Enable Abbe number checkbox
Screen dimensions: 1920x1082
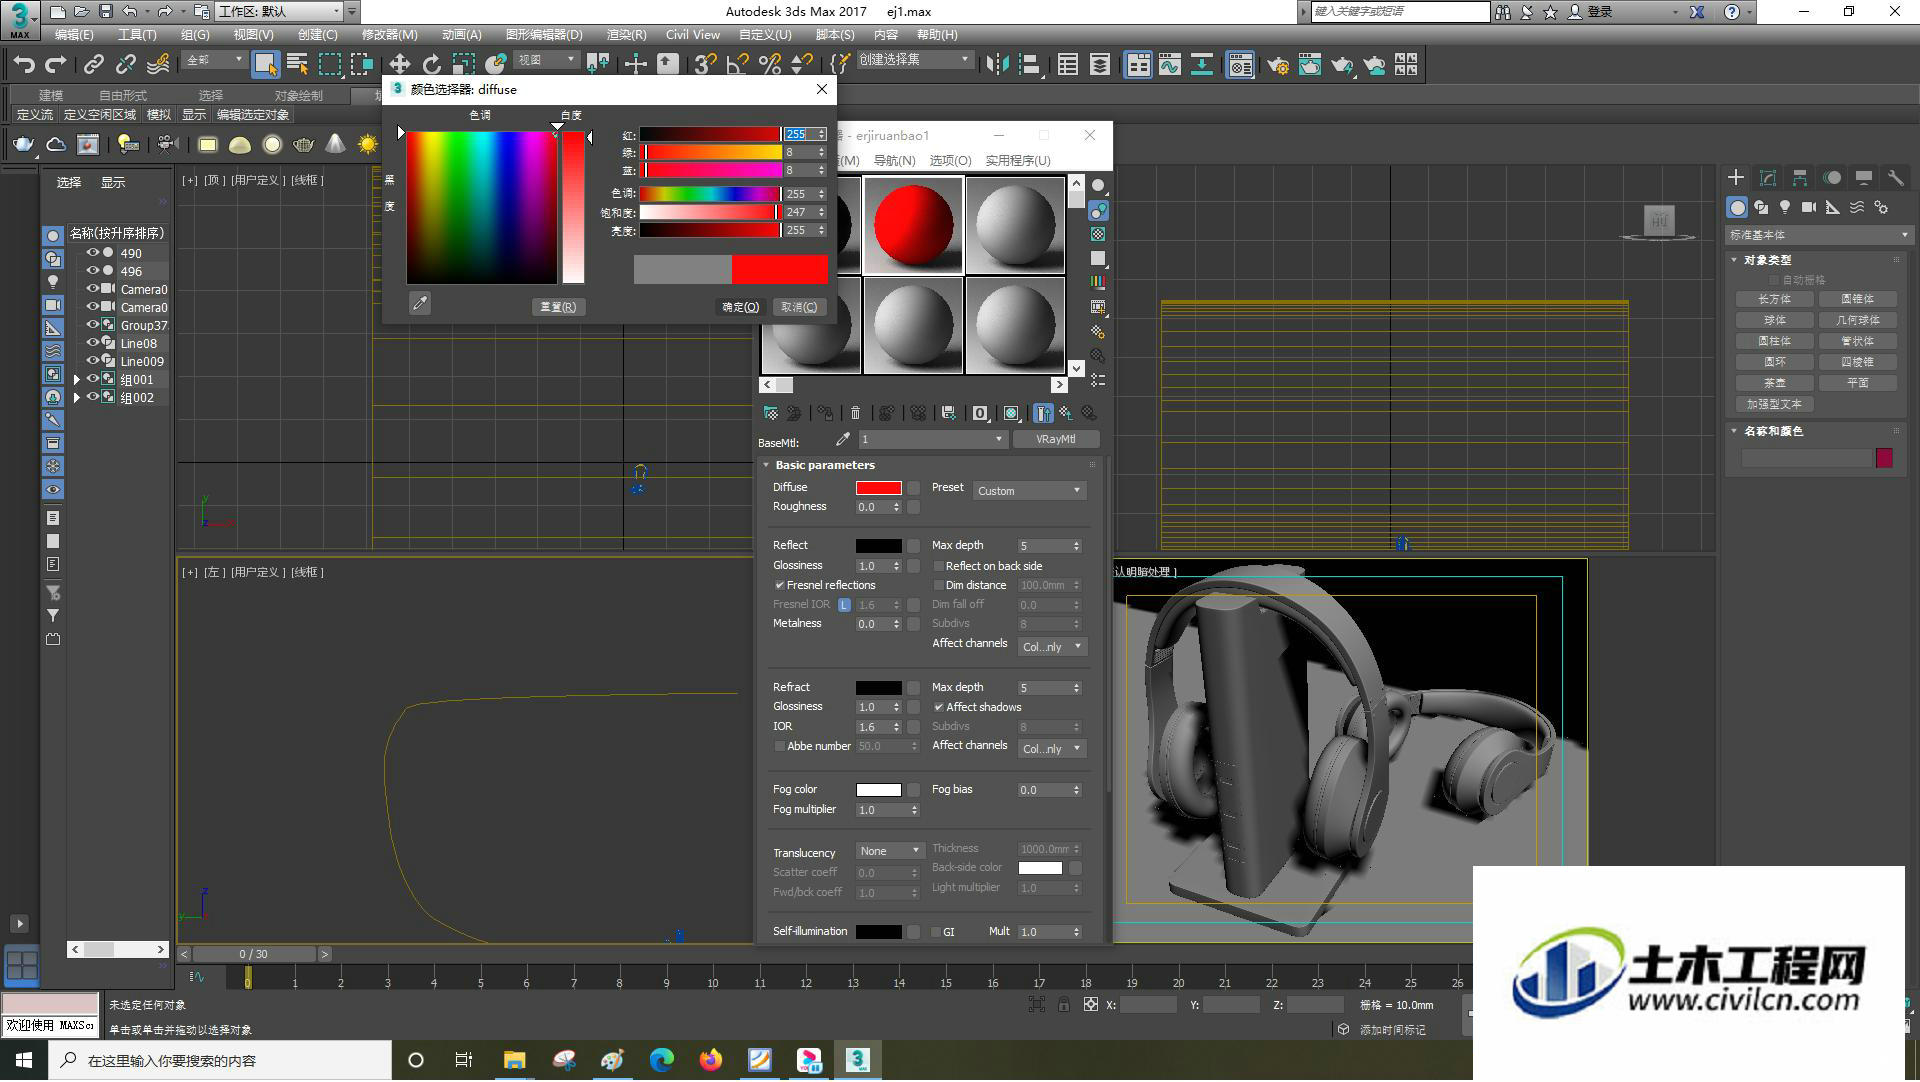click(x=780, y=747)
